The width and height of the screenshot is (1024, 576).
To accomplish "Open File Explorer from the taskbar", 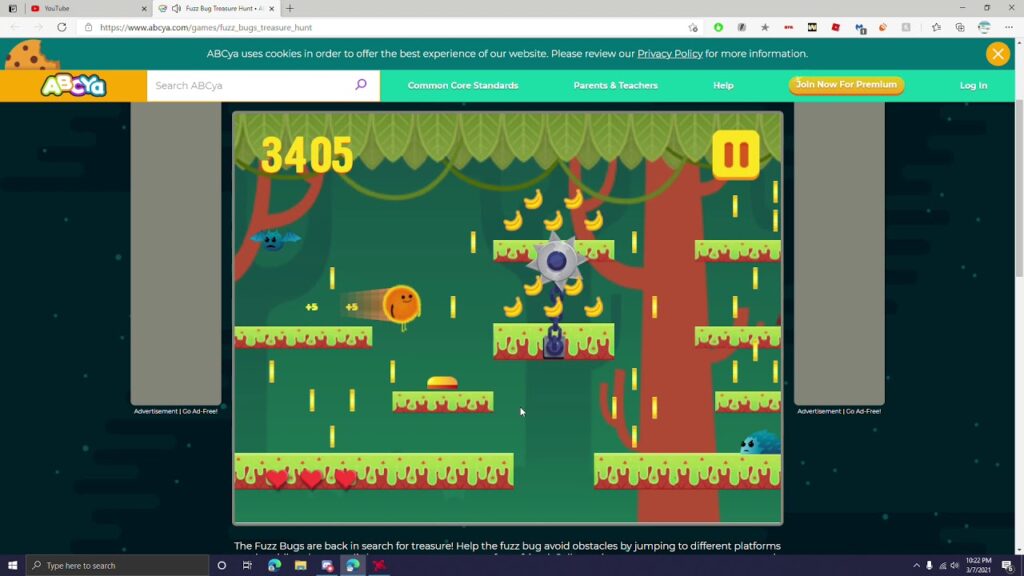I will [x=300, y=566].
